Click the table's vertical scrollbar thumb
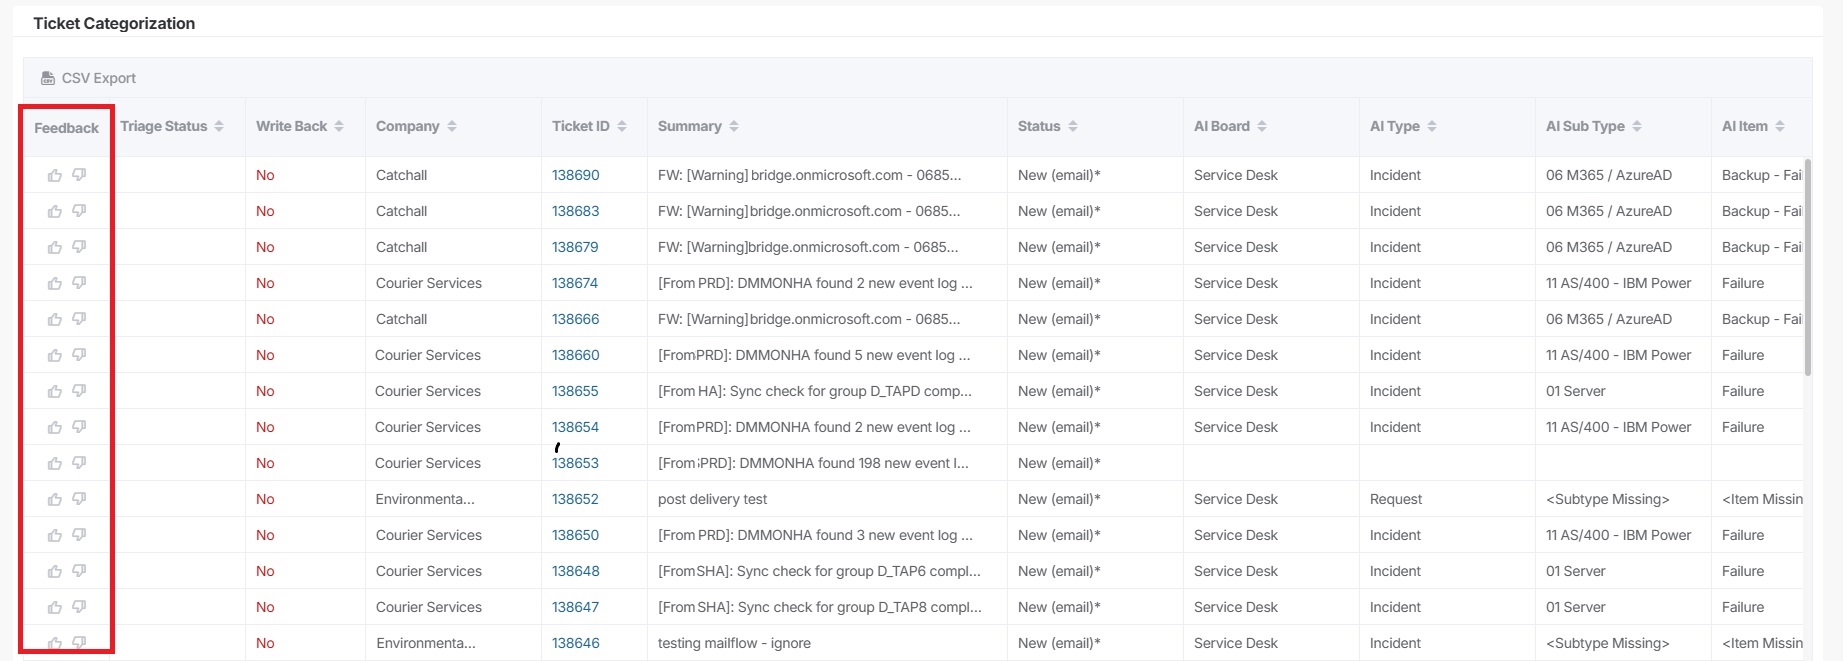Viewport: 1843px width, 661px height. (1808, 266)
